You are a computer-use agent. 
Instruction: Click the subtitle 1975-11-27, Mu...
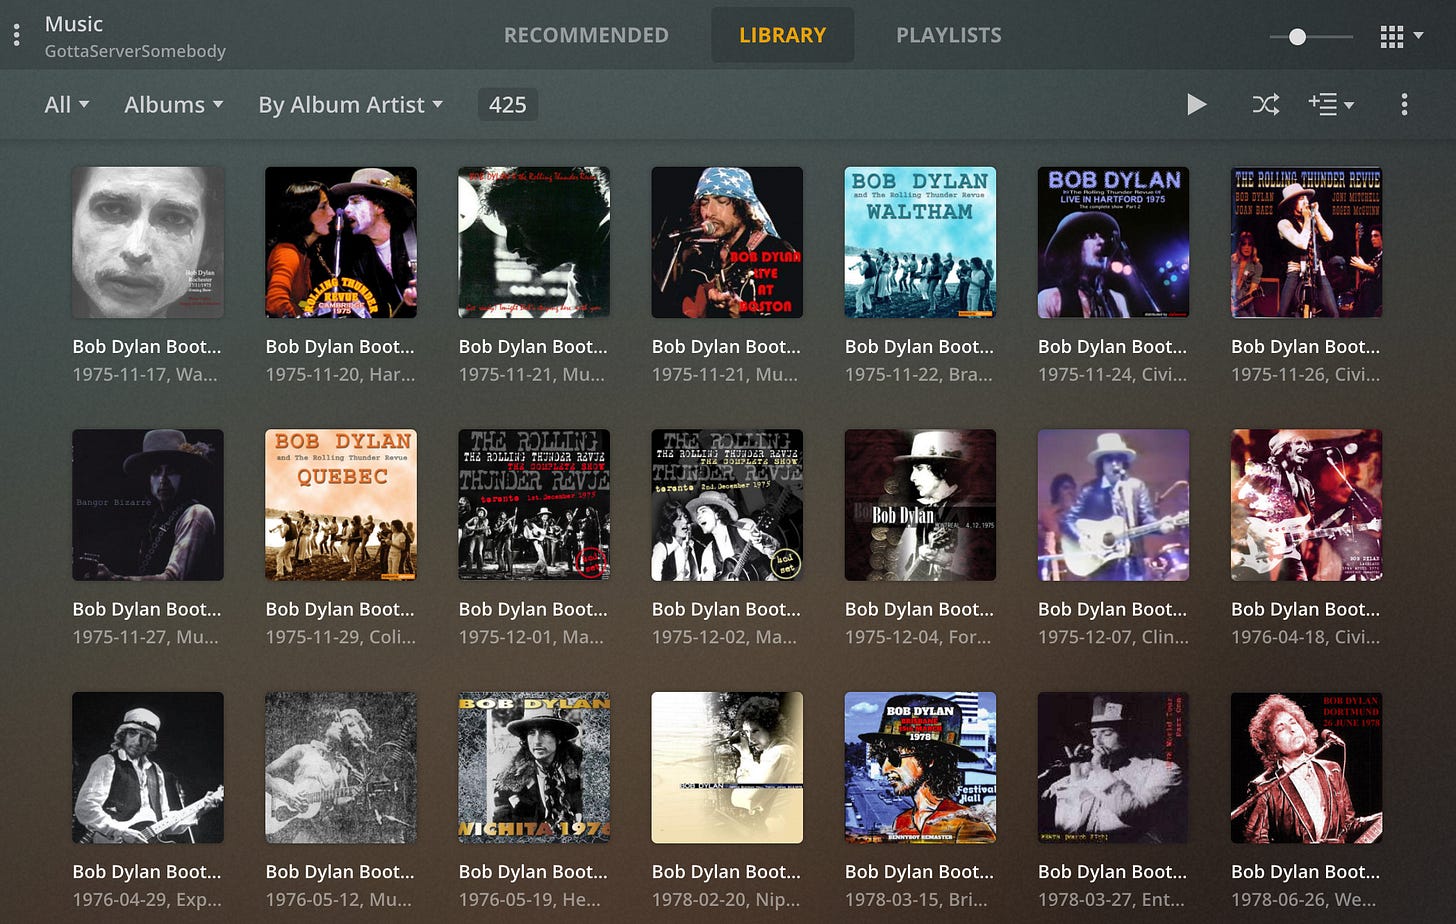[x=145, y=637]
